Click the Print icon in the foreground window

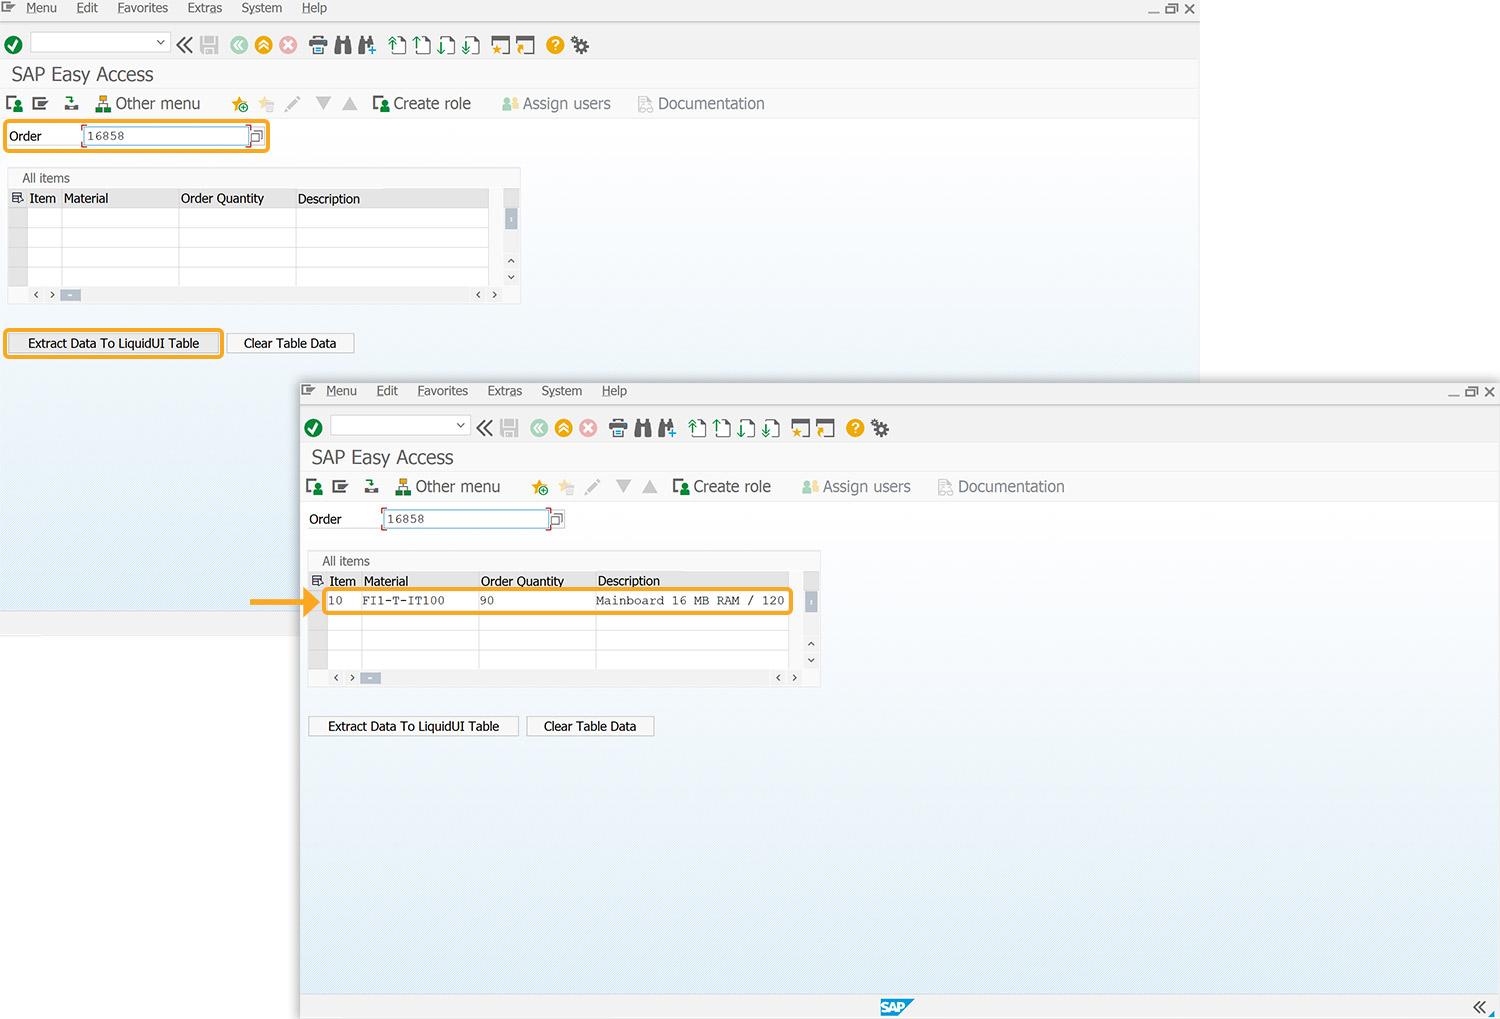(618, 428)
